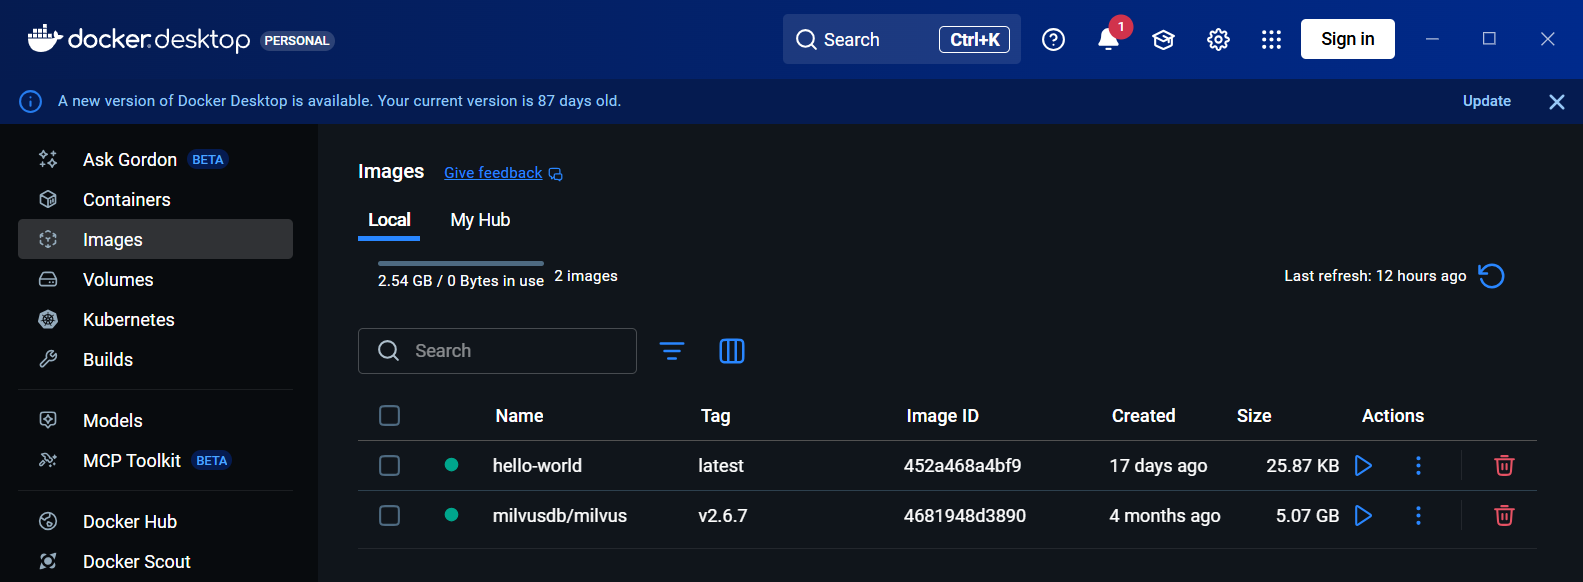Viewport: 1583px width, 582px height.
Task: Open more actions for milvusdb/milvus
Action: click(x=1418, y=515)
